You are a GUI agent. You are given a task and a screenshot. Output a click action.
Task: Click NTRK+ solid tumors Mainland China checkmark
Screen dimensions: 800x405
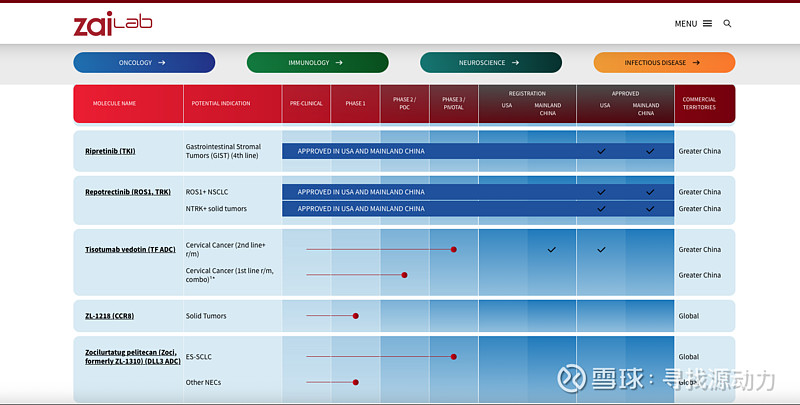[650, 209]
